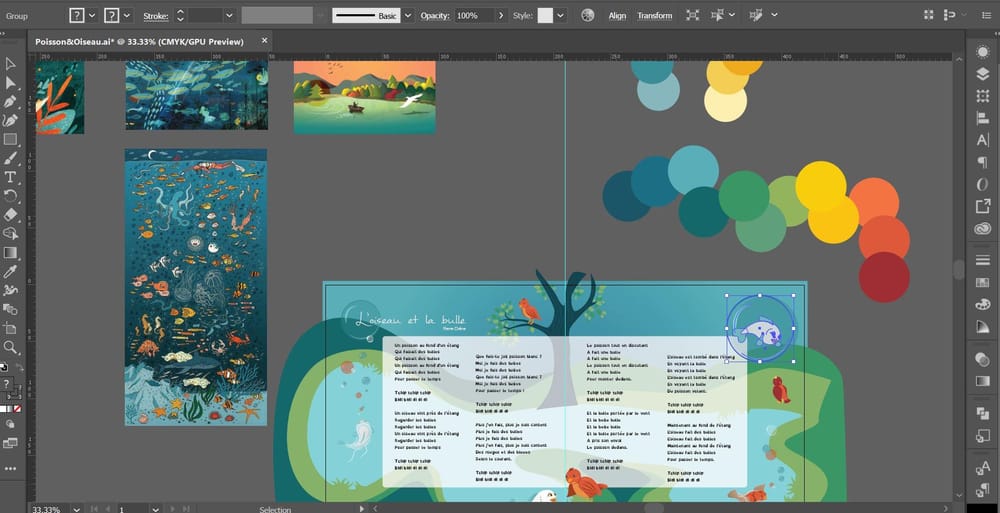Select the Rotate tool
Screen dimensions: 1000x513
tap(10, 196)
